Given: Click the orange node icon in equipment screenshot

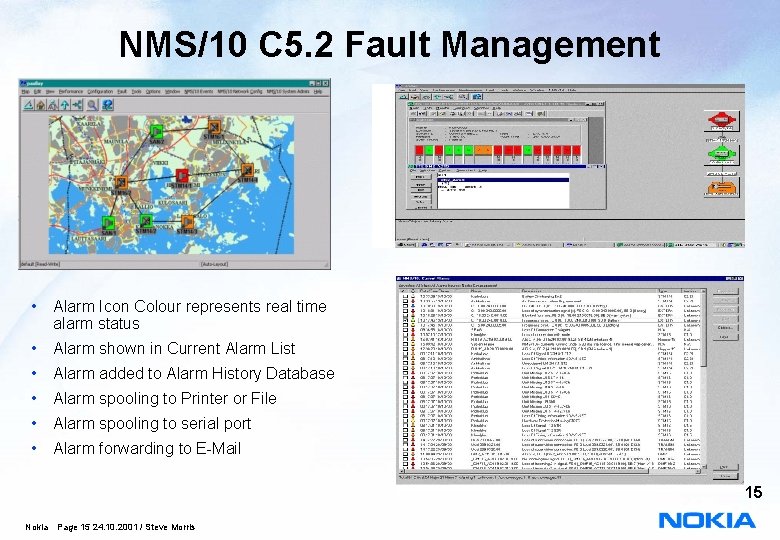Looking at the screenshot, I should 722,187.
